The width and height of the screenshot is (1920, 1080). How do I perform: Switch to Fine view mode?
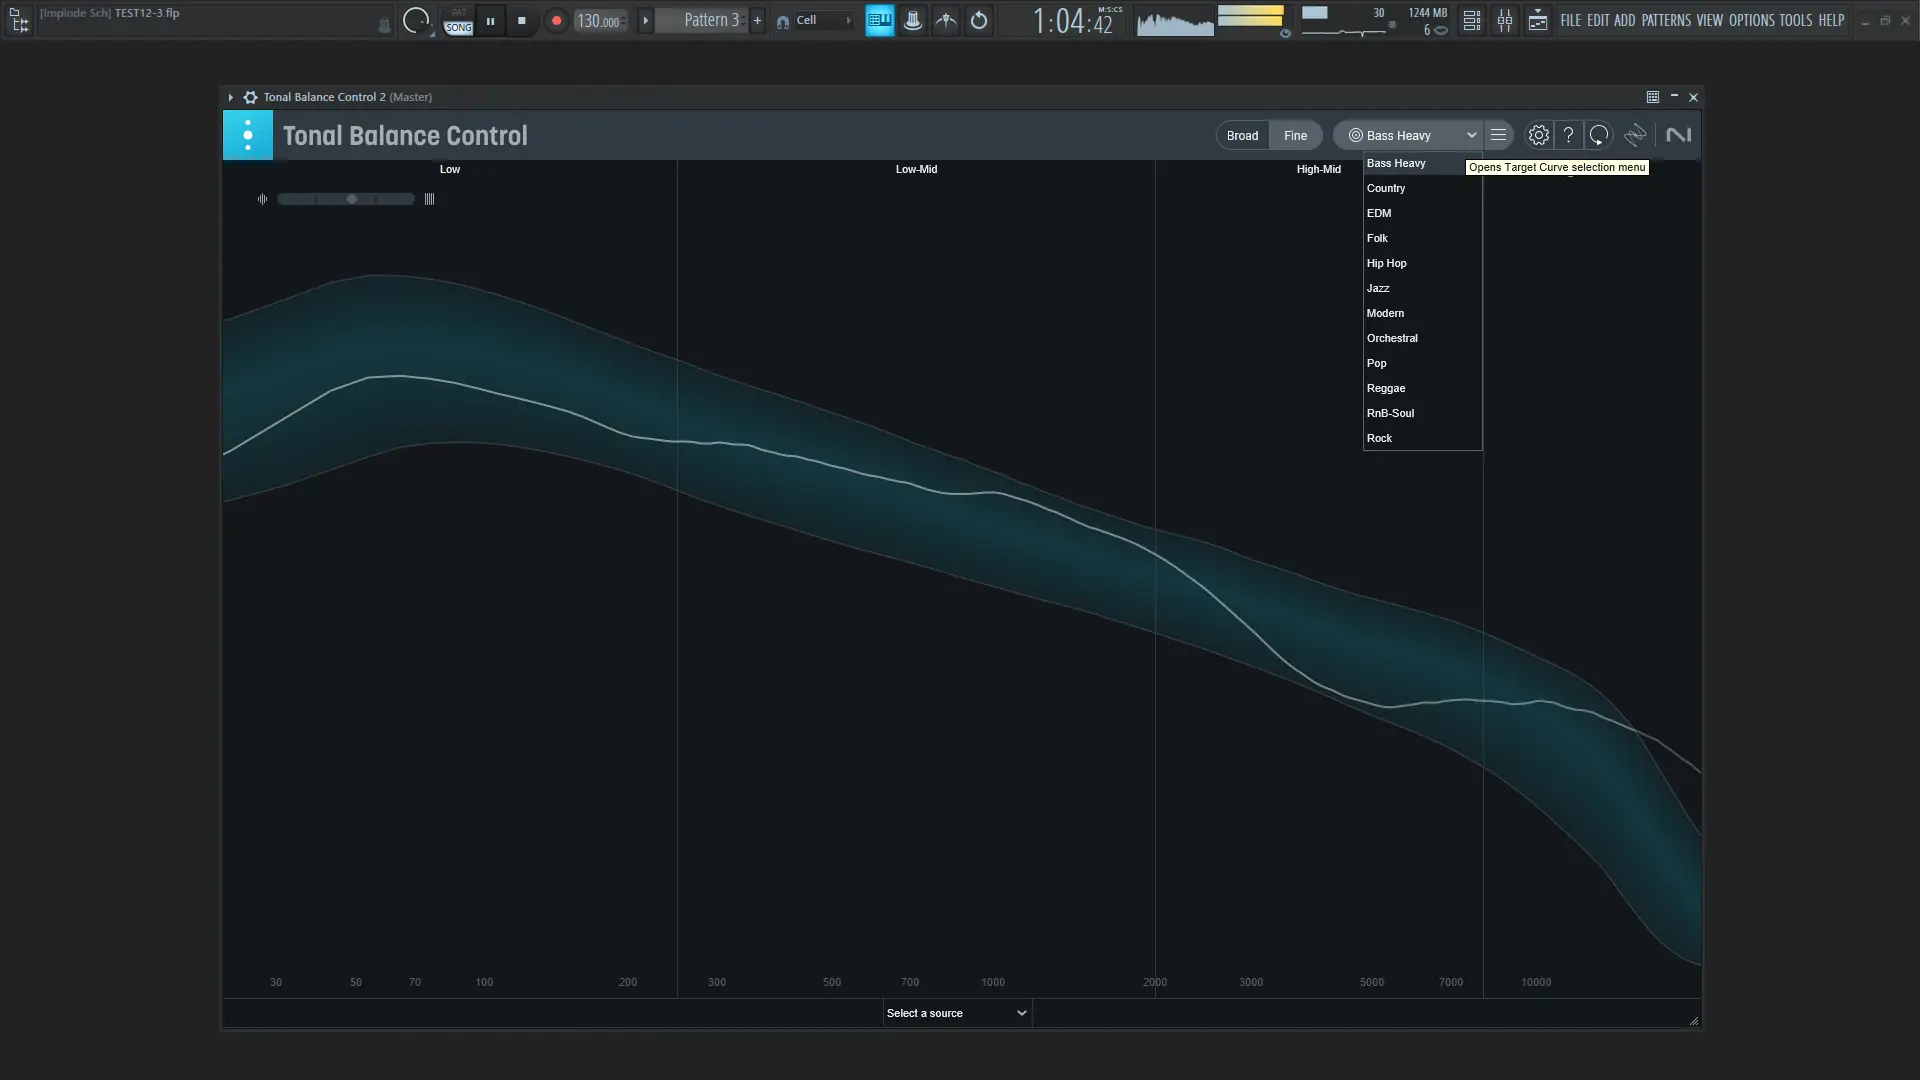1295,135
